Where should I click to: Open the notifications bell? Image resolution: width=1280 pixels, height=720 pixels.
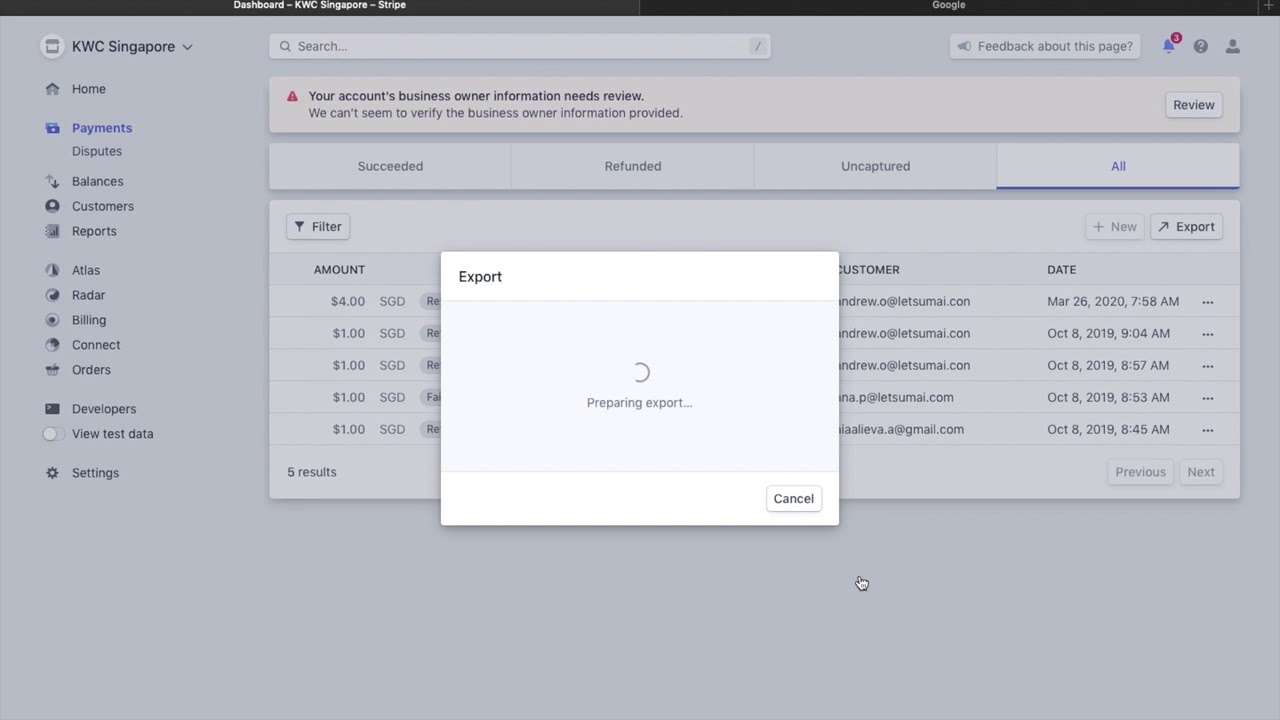click(1169, 46)
